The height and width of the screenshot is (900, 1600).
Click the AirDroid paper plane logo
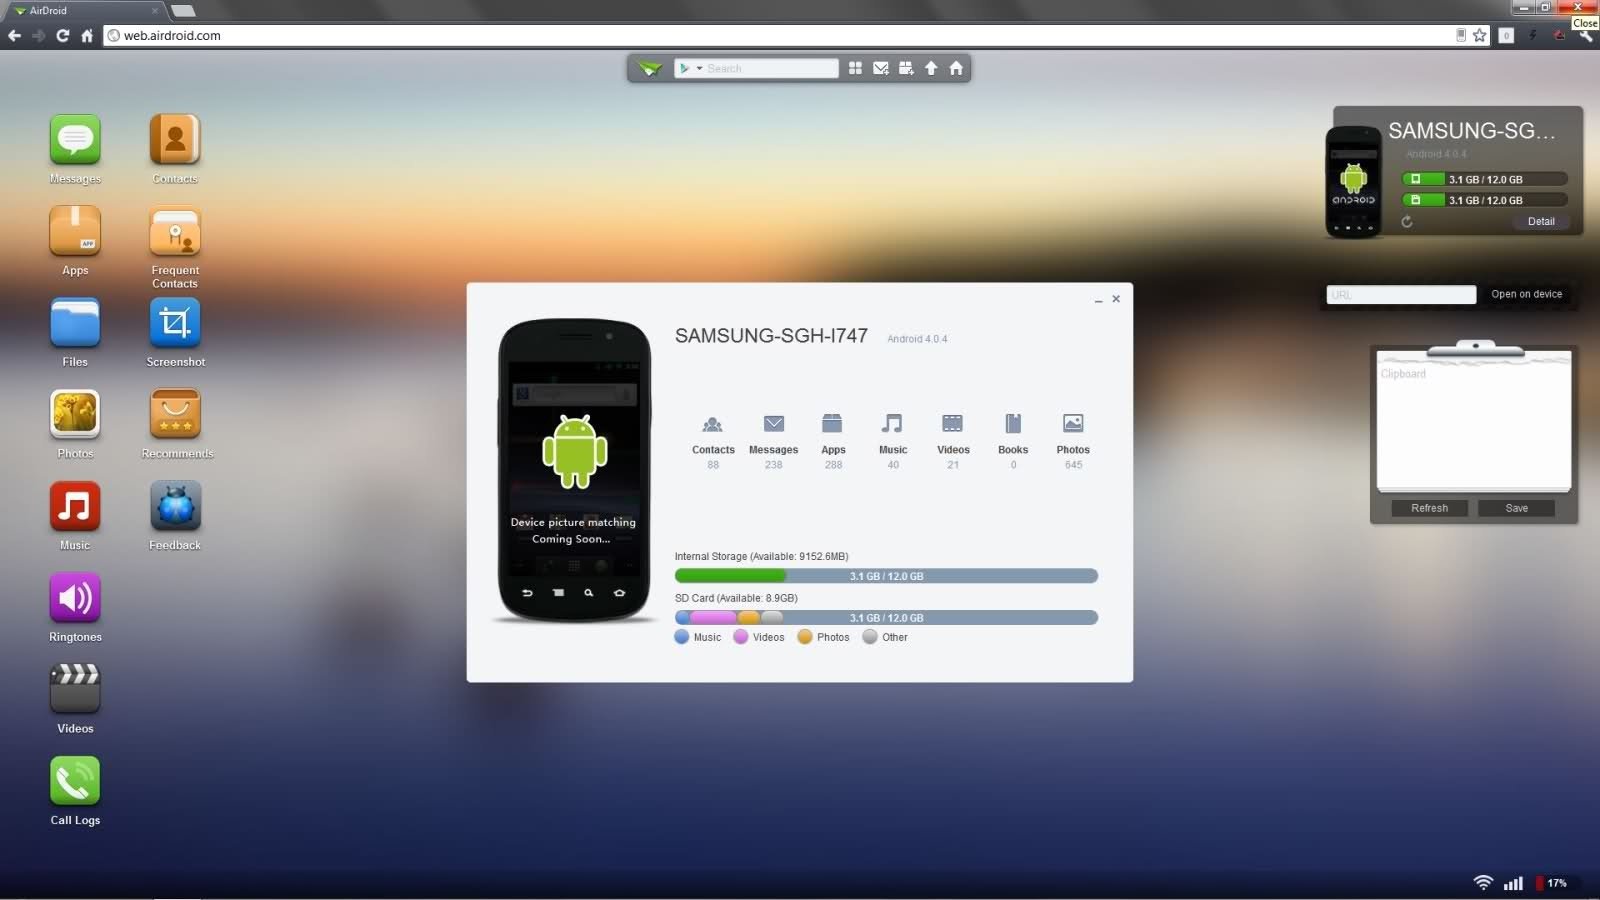[650, 68]
